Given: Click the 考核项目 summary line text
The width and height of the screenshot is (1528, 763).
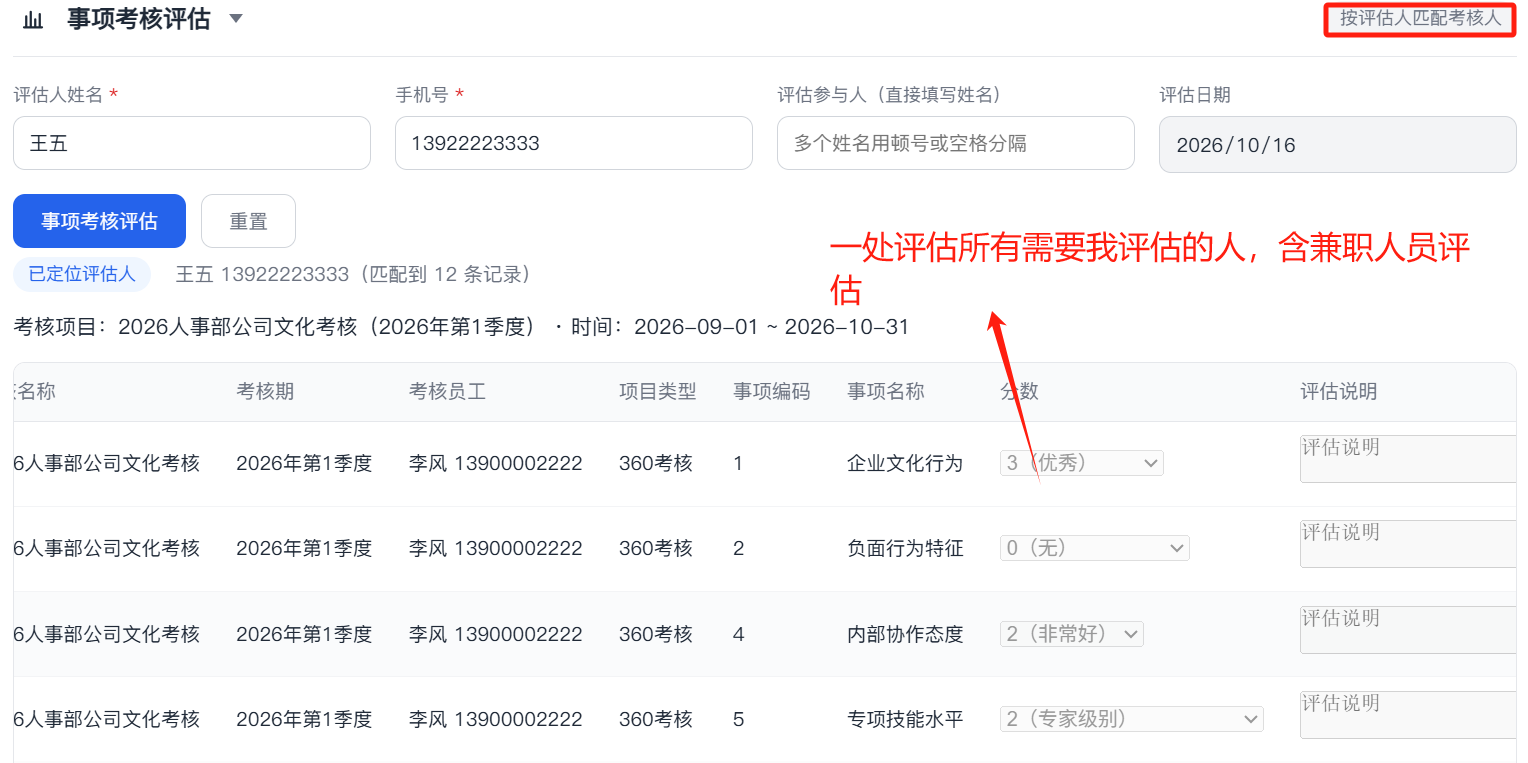Looking at the screenshot, I should [461, 327].
